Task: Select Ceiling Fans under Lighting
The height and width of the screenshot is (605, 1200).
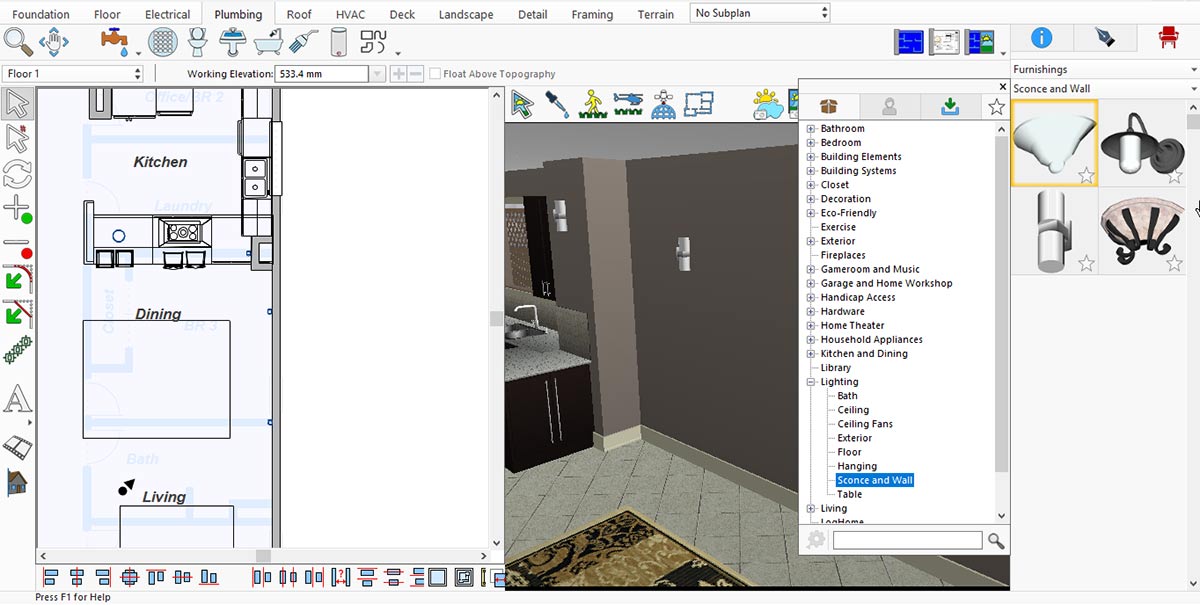Action: tap(866, 424)
